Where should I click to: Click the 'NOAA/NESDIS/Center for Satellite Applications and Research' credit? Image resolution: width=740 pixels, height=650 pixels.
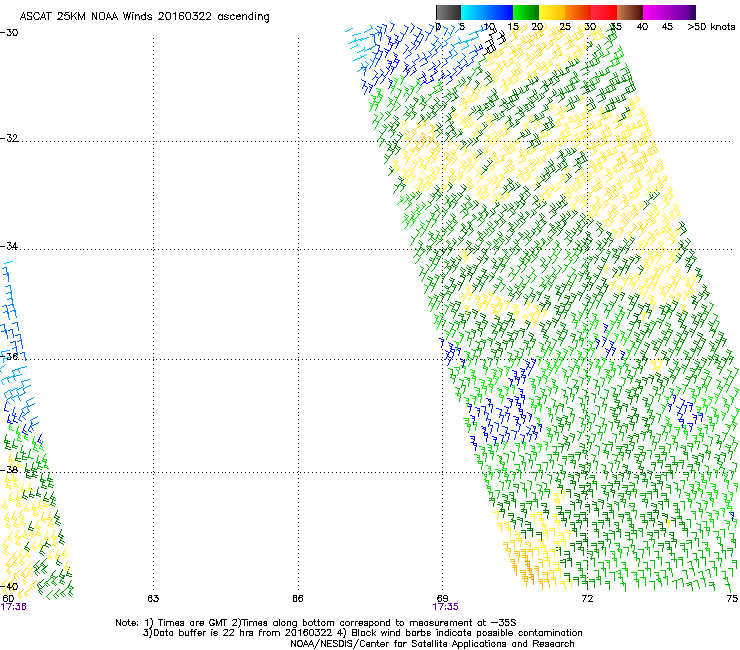[x=432, y=644]
